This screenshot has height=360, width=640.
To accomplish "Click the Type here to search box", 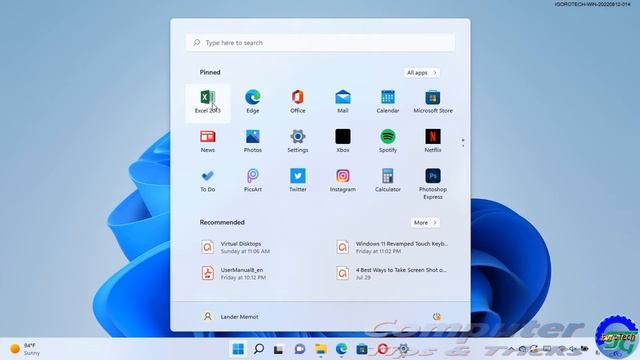I will (320, 43).
